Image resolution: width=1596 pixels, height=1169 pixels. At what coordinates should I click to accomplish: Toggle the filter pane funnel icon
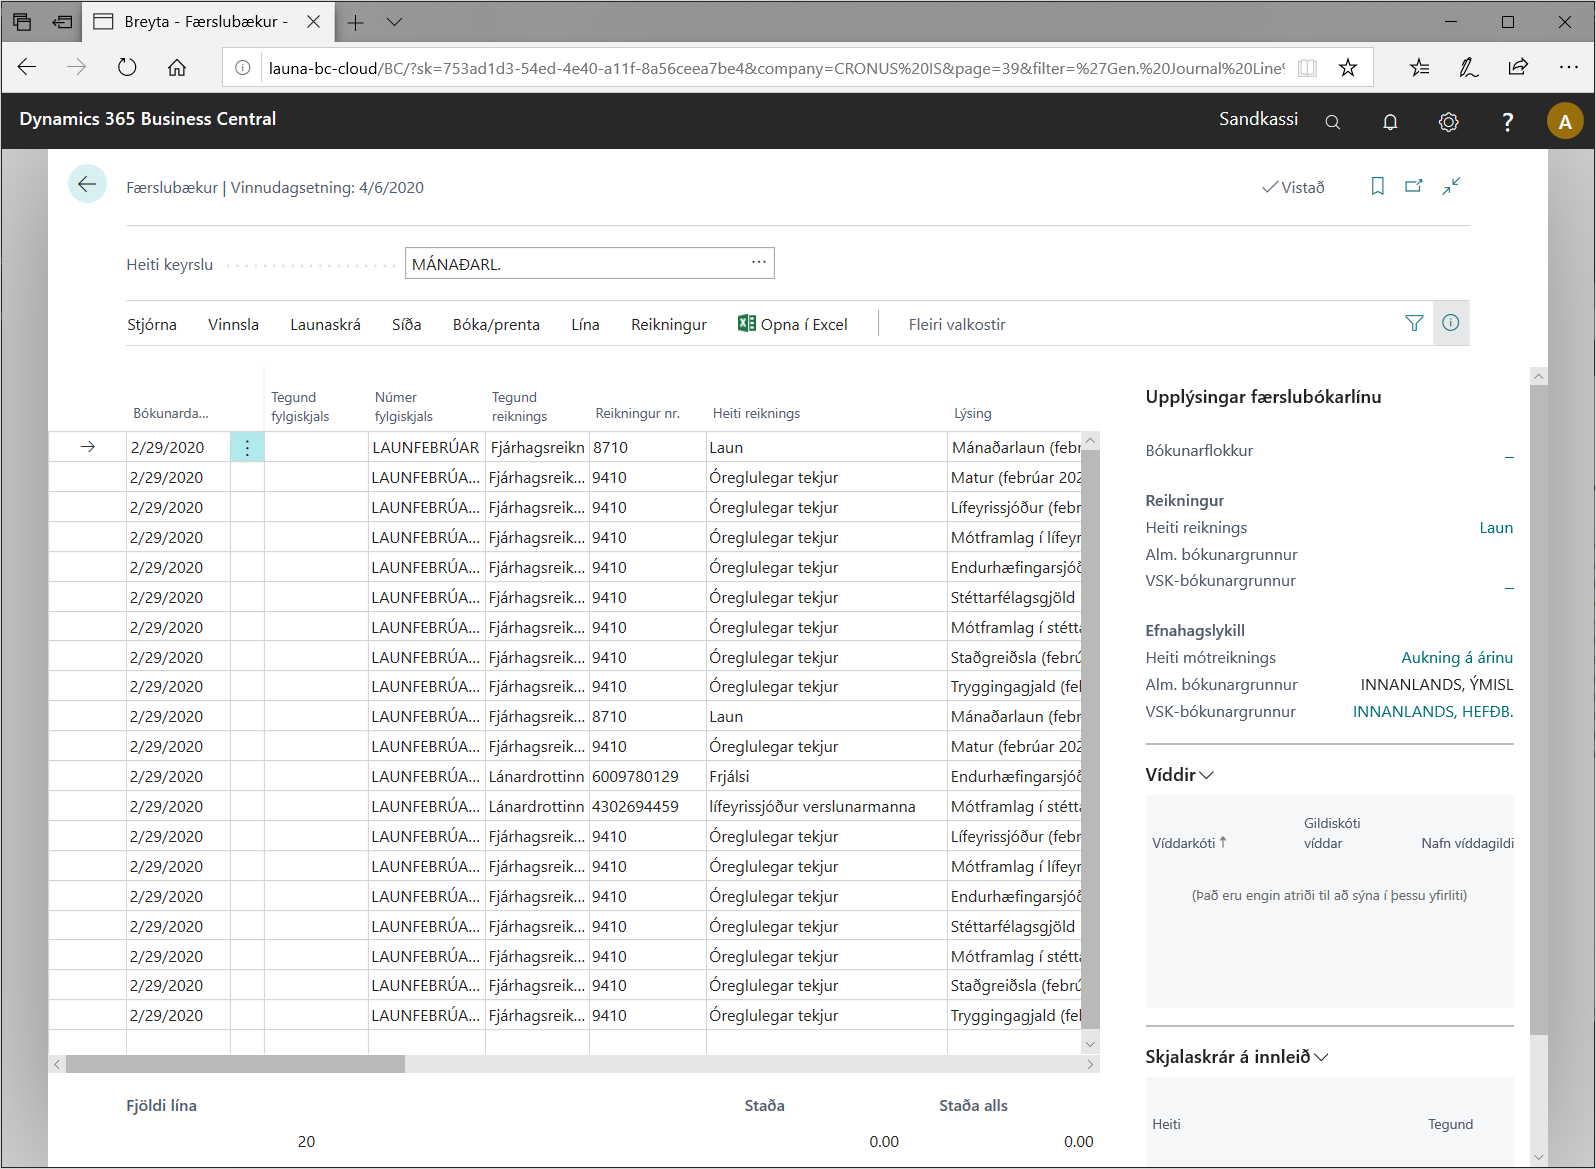(x=1414, y=323)
